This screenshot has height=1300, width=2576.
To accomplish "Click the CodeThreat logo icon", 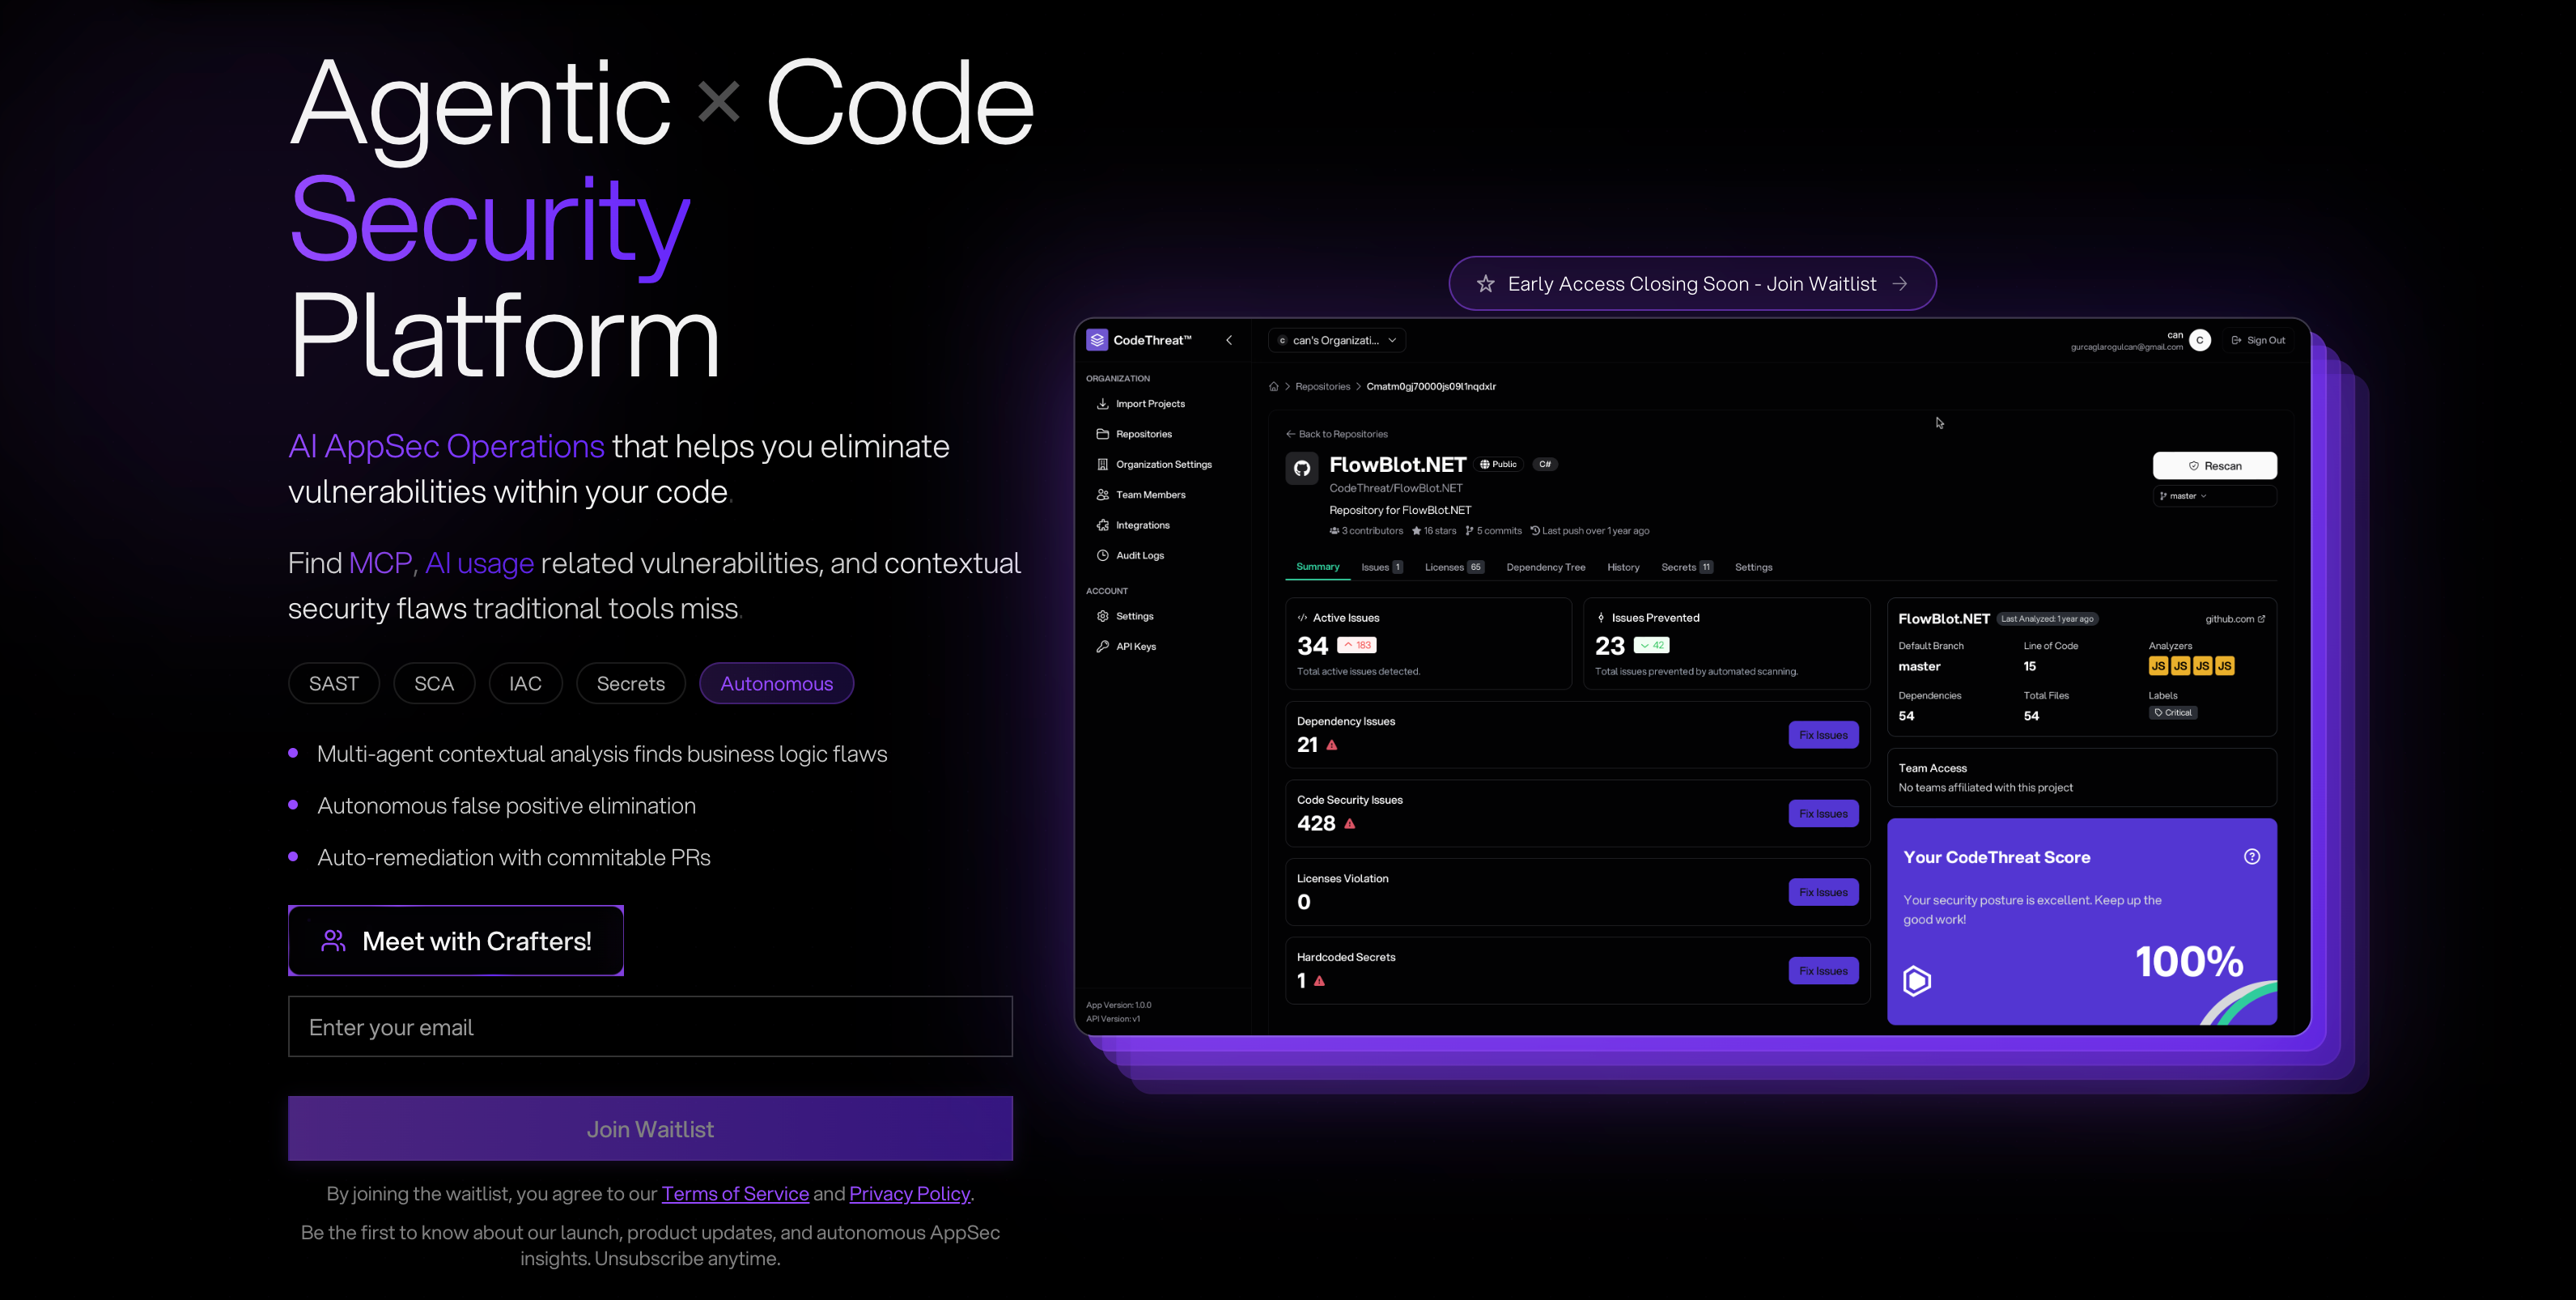I will pos(1097,340).
